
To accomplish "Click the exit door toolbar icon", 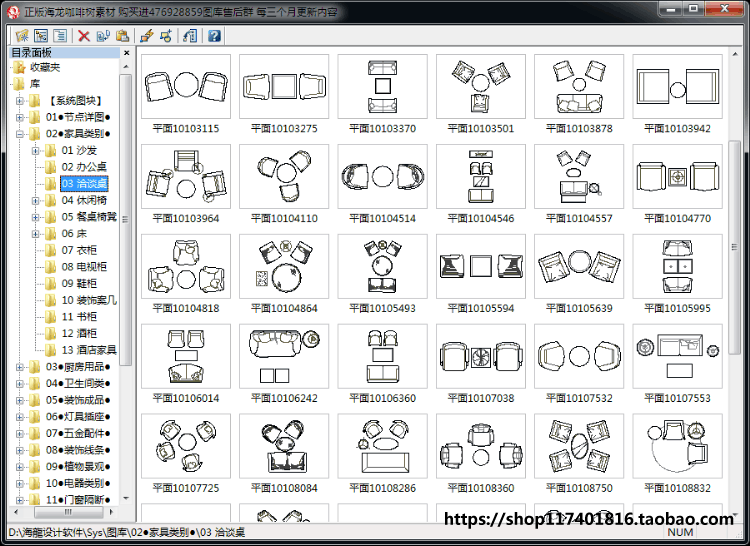I will point(190,35).
